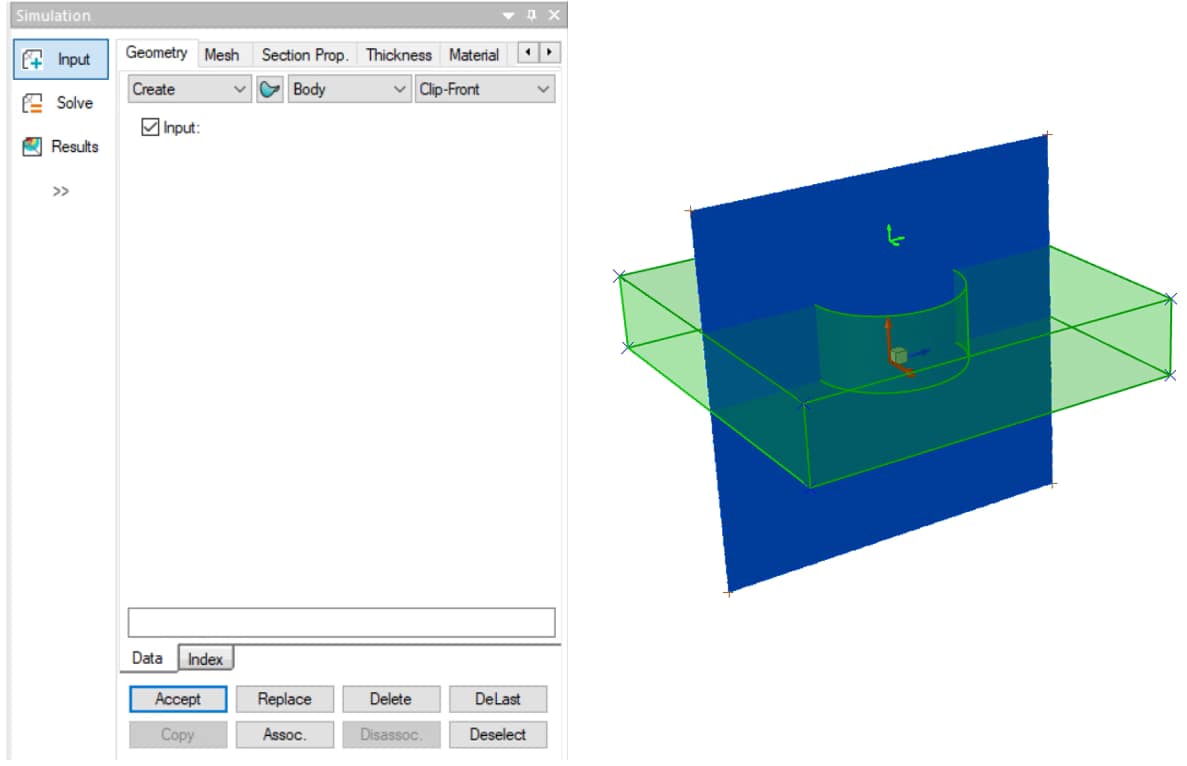This screenshot has width=1187, height=766.
Task: Select the Index tab
Action: (206, 659)
